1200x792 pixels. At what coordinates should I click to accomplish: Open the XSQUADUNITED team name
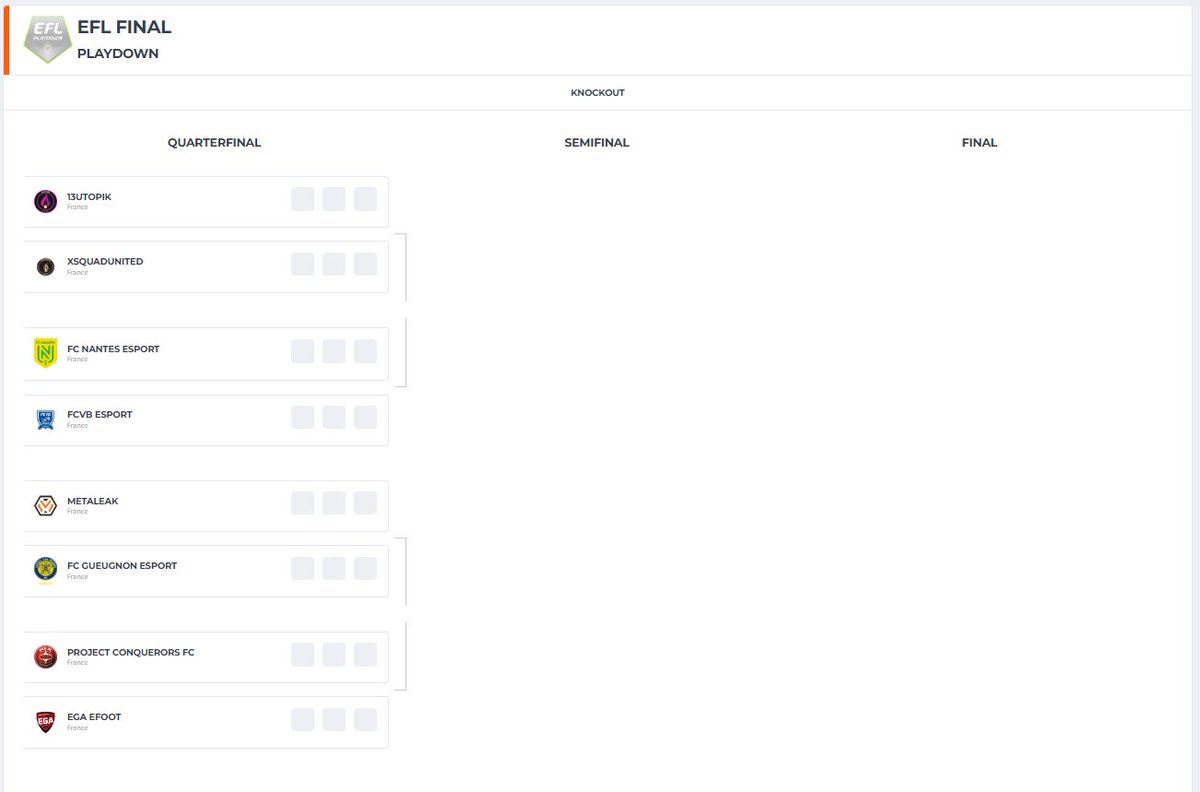click(x=105, y=261)
